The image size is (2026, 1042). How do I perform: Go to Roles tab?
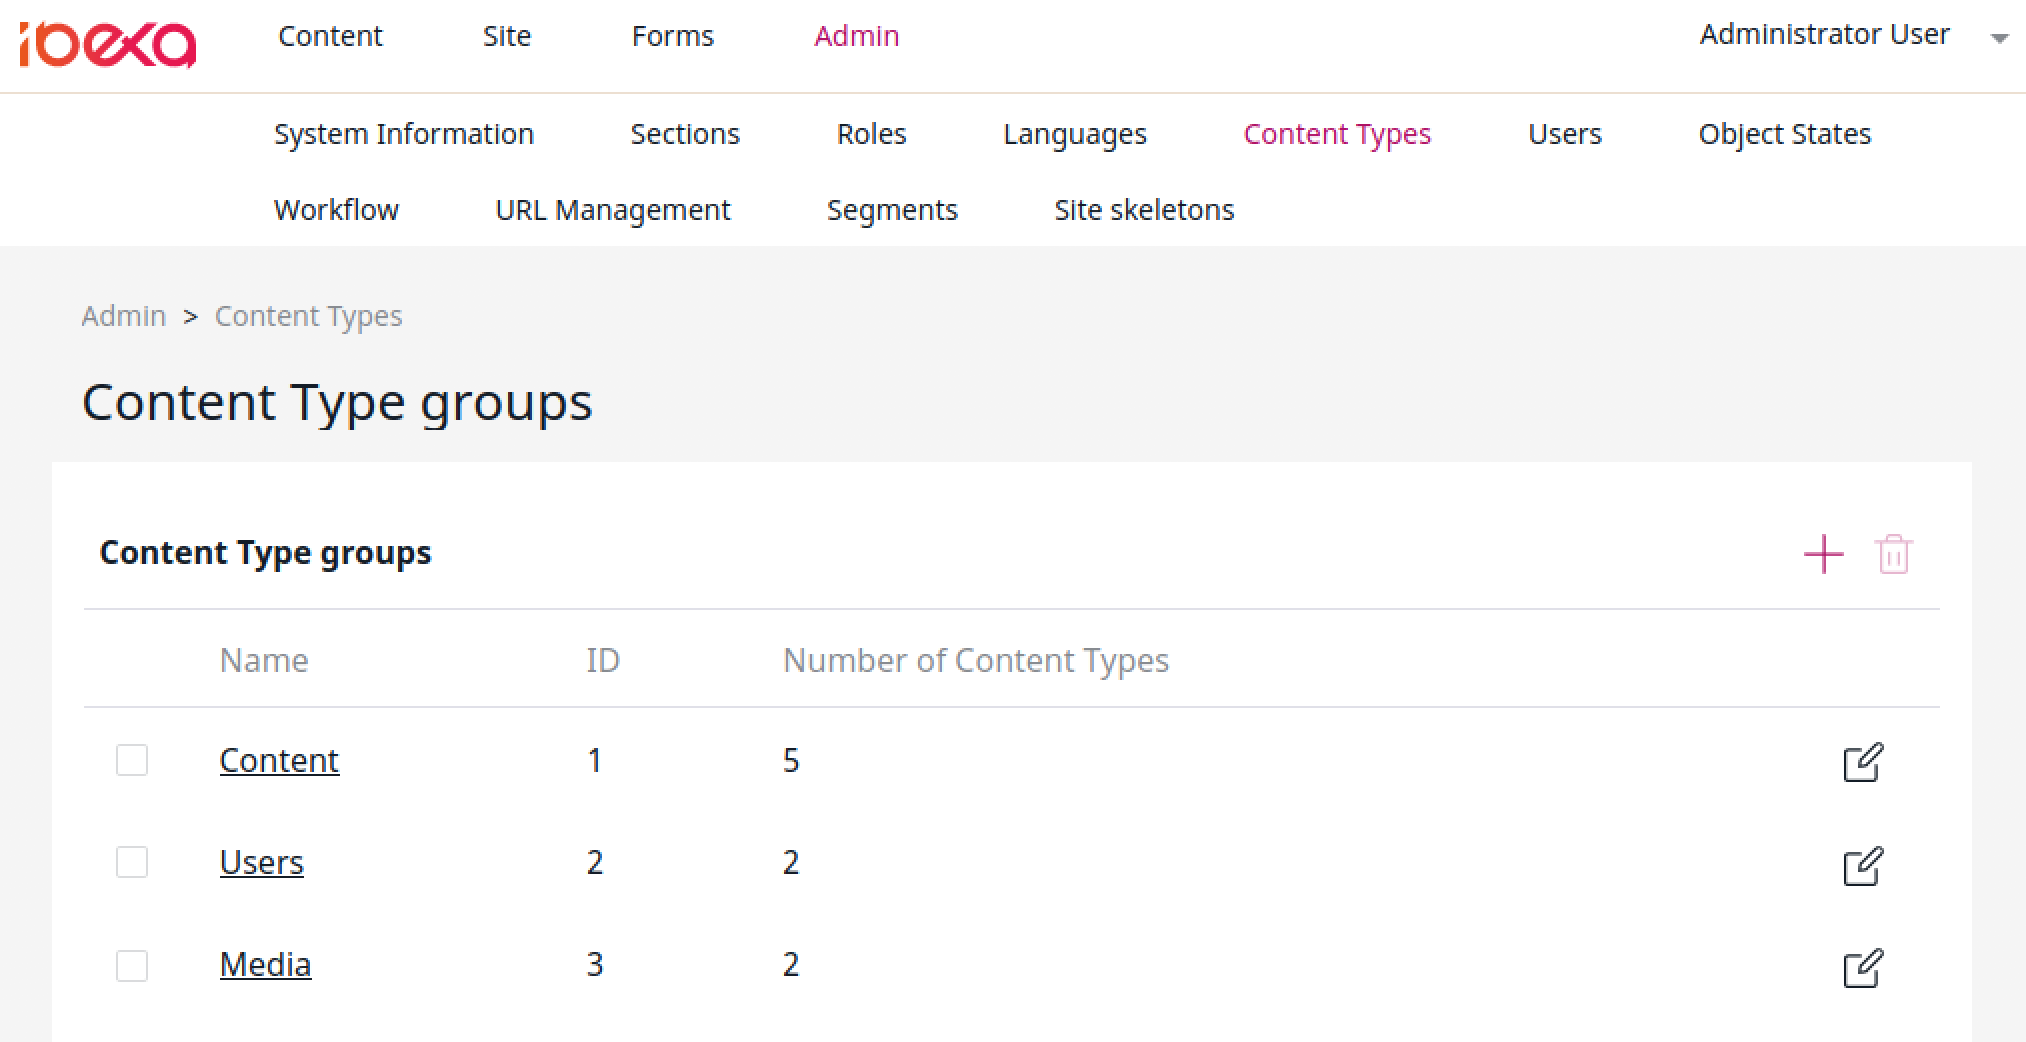click(872, 134)
